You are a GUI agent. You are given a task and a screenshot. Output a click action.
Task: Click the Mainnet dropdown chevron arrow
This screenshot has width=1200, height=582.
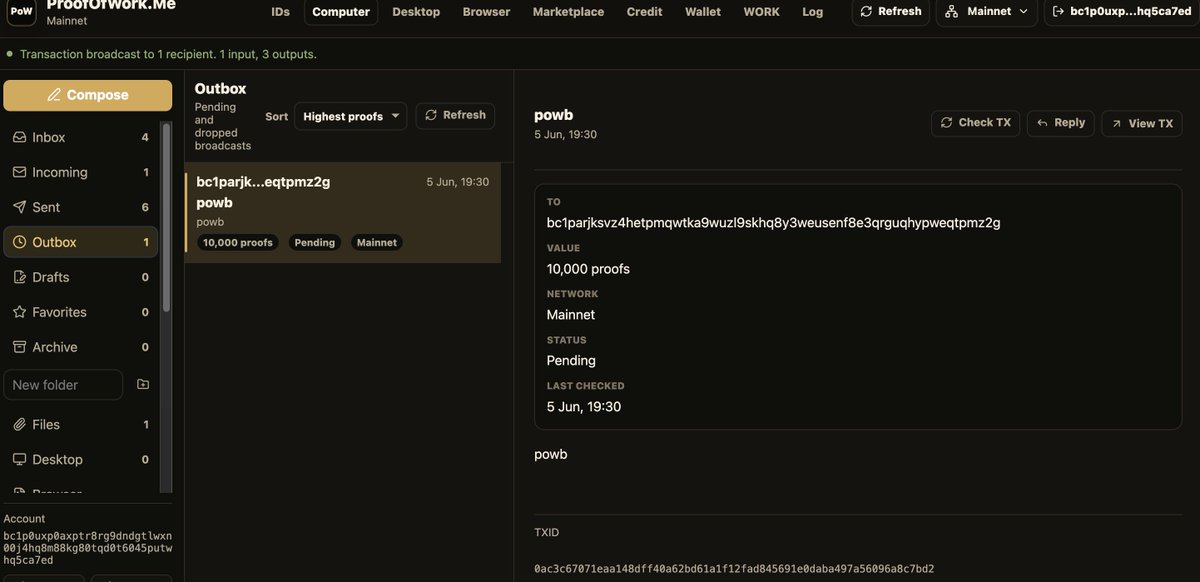coord(1021,12)
